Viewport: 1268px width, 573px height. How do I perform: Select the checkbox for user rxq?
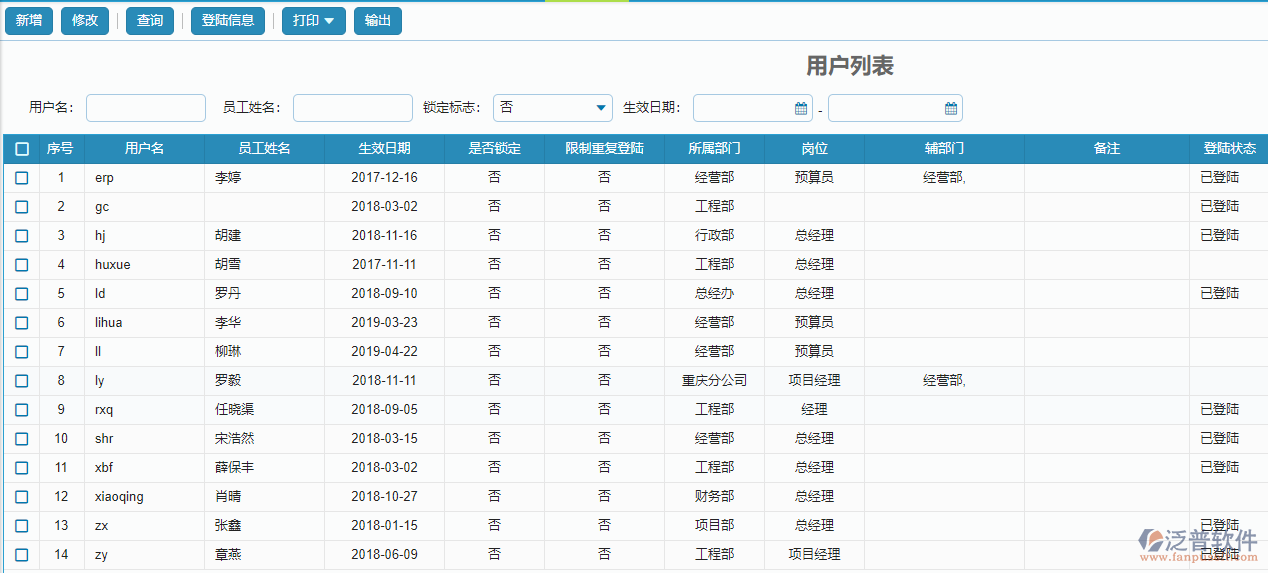click(22, 410)
